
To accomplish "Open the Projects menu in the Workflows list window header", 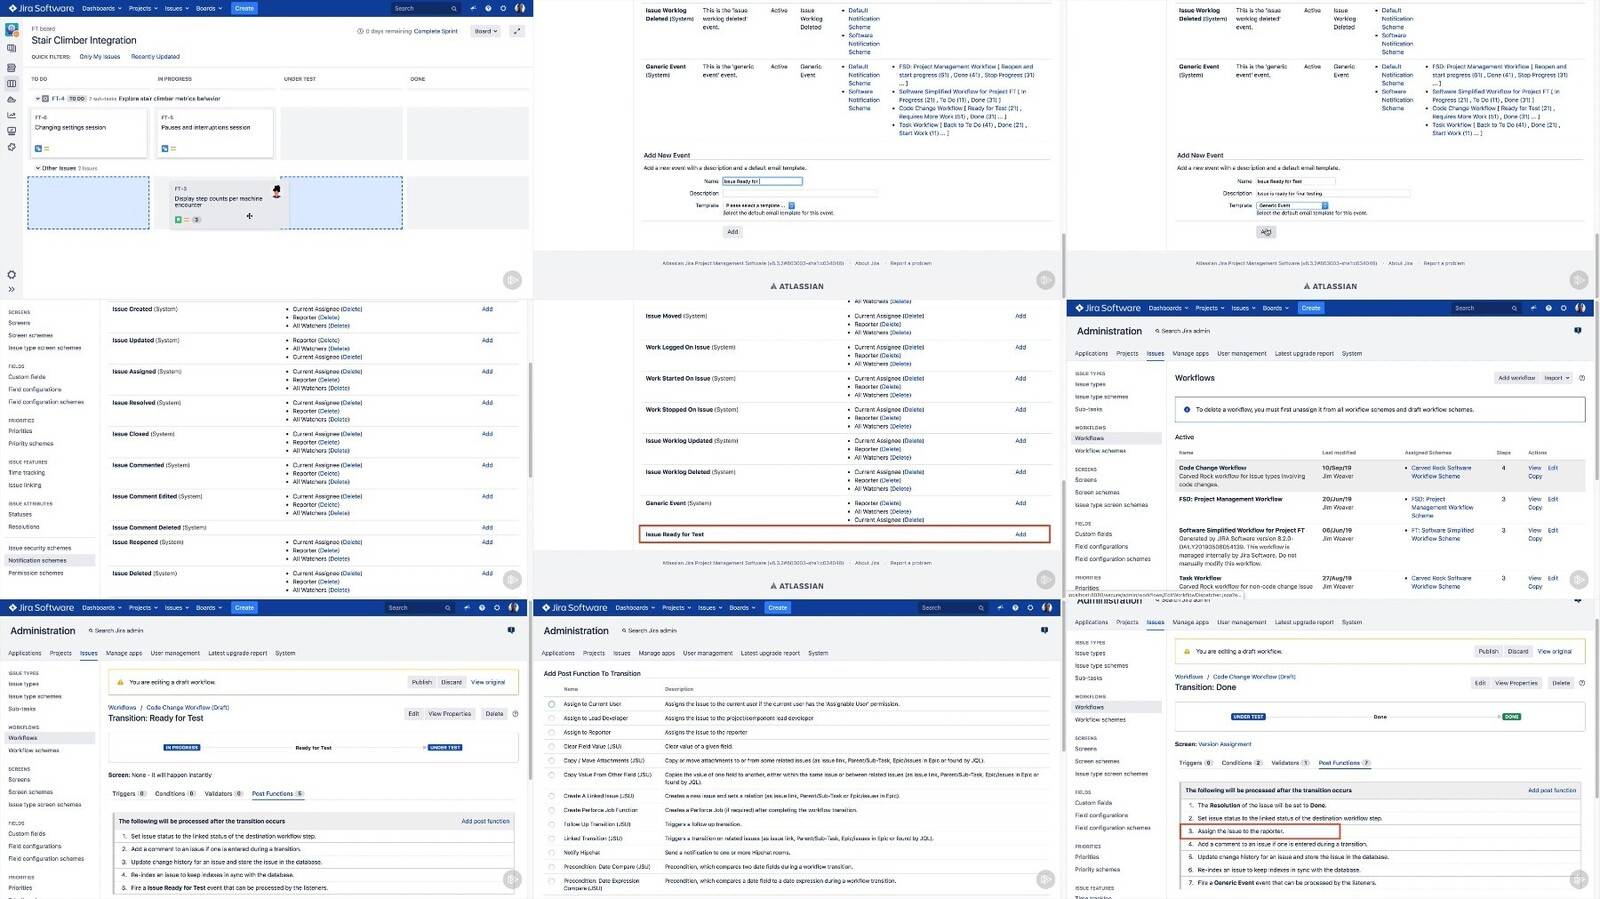I will click(x=1210, y=308).
